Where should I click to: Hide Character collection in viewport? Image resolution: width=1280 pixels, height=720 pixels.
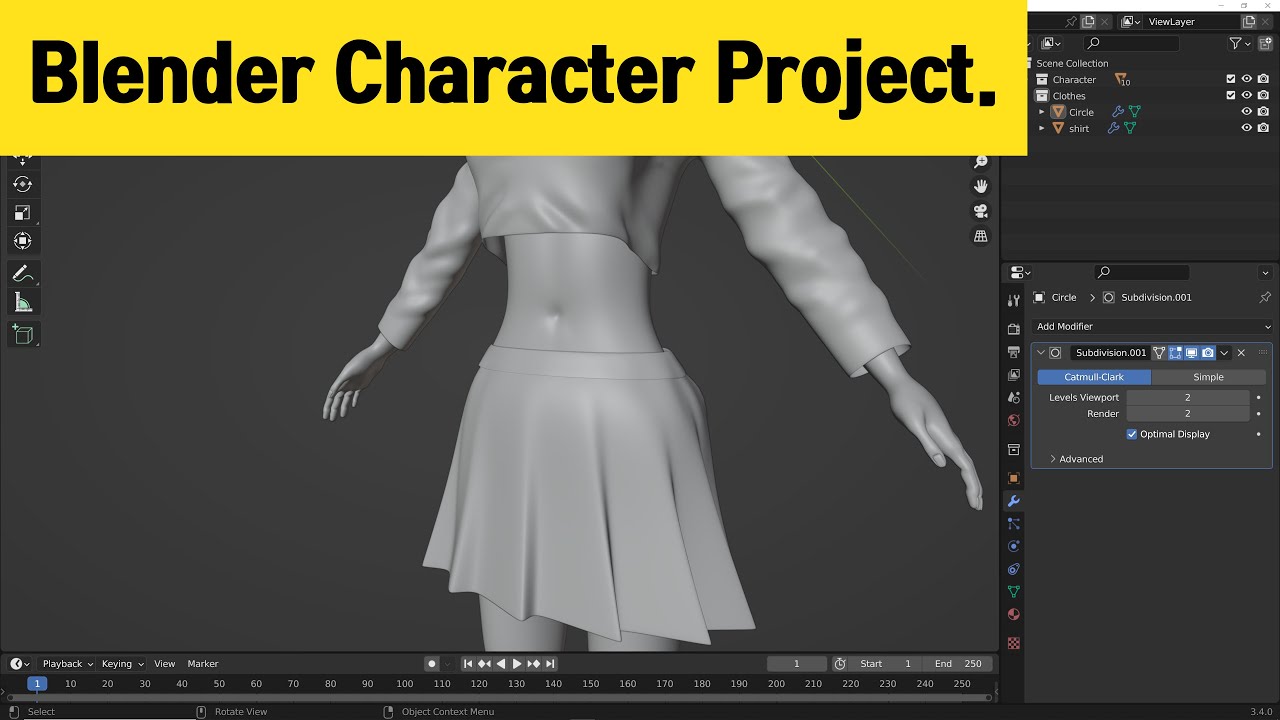[1247, 79]
